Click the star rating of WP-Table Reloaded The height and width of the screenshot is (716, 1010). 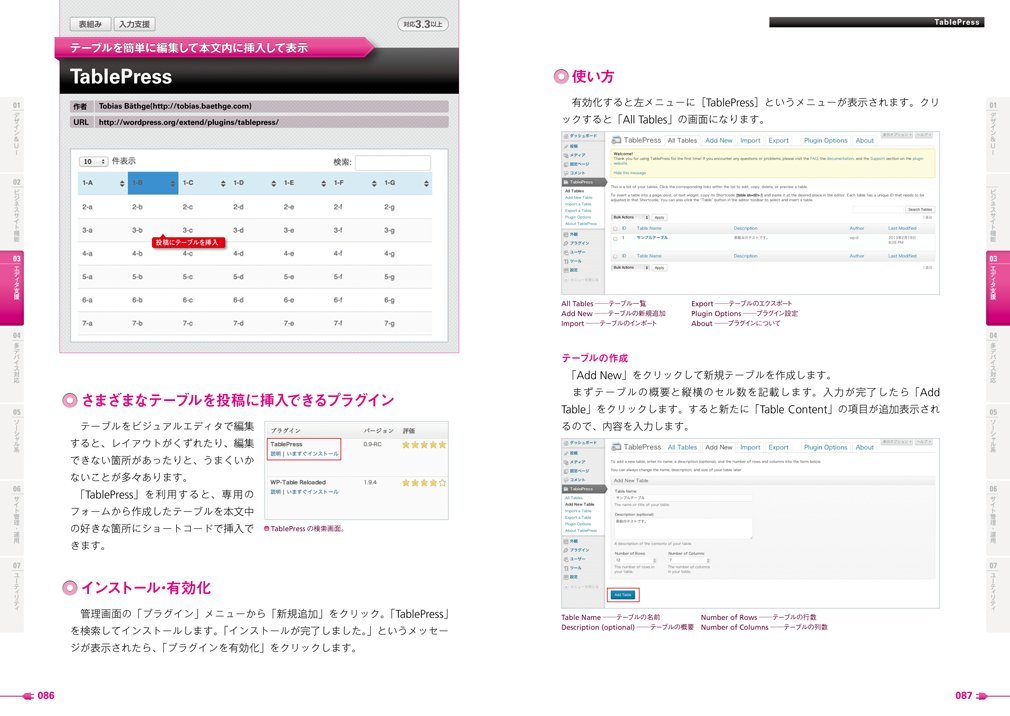click(x=424, y=483)
